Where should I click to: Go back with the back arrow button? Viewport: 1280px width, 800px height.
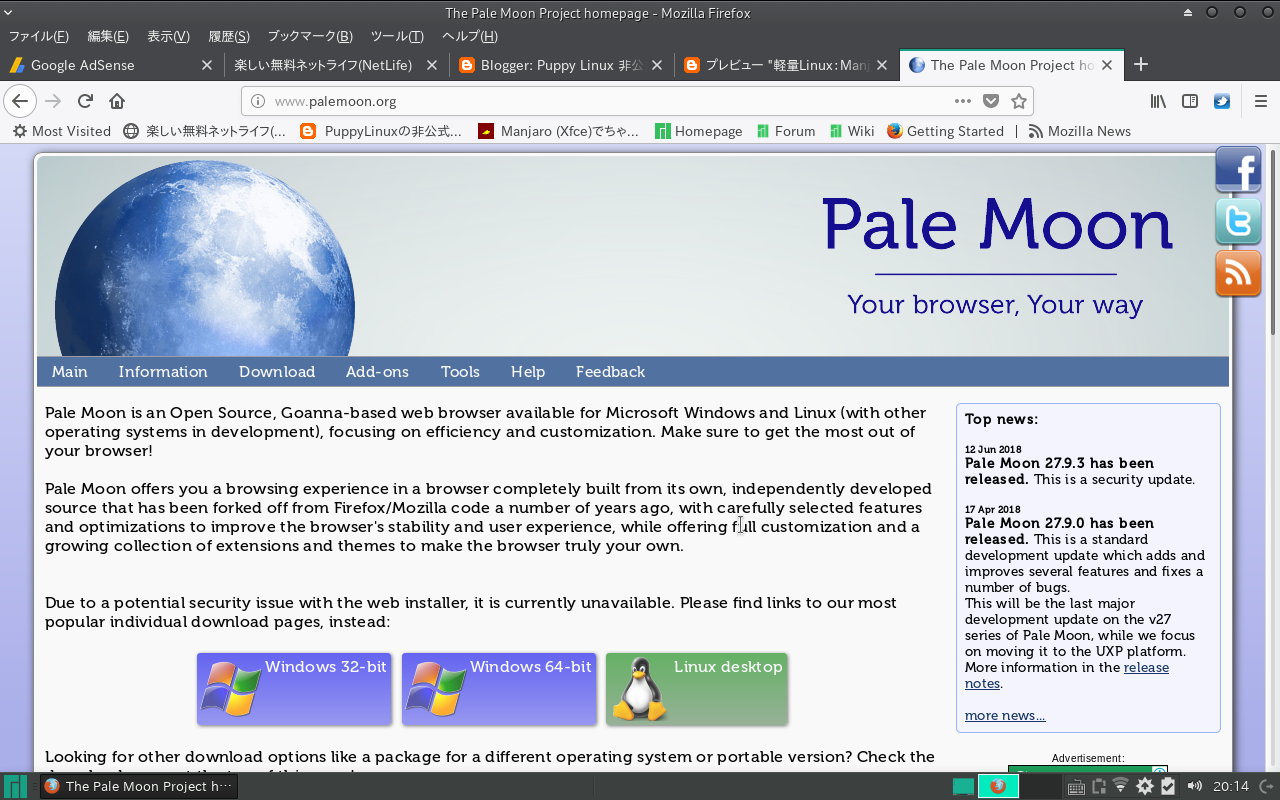(20, 101)
